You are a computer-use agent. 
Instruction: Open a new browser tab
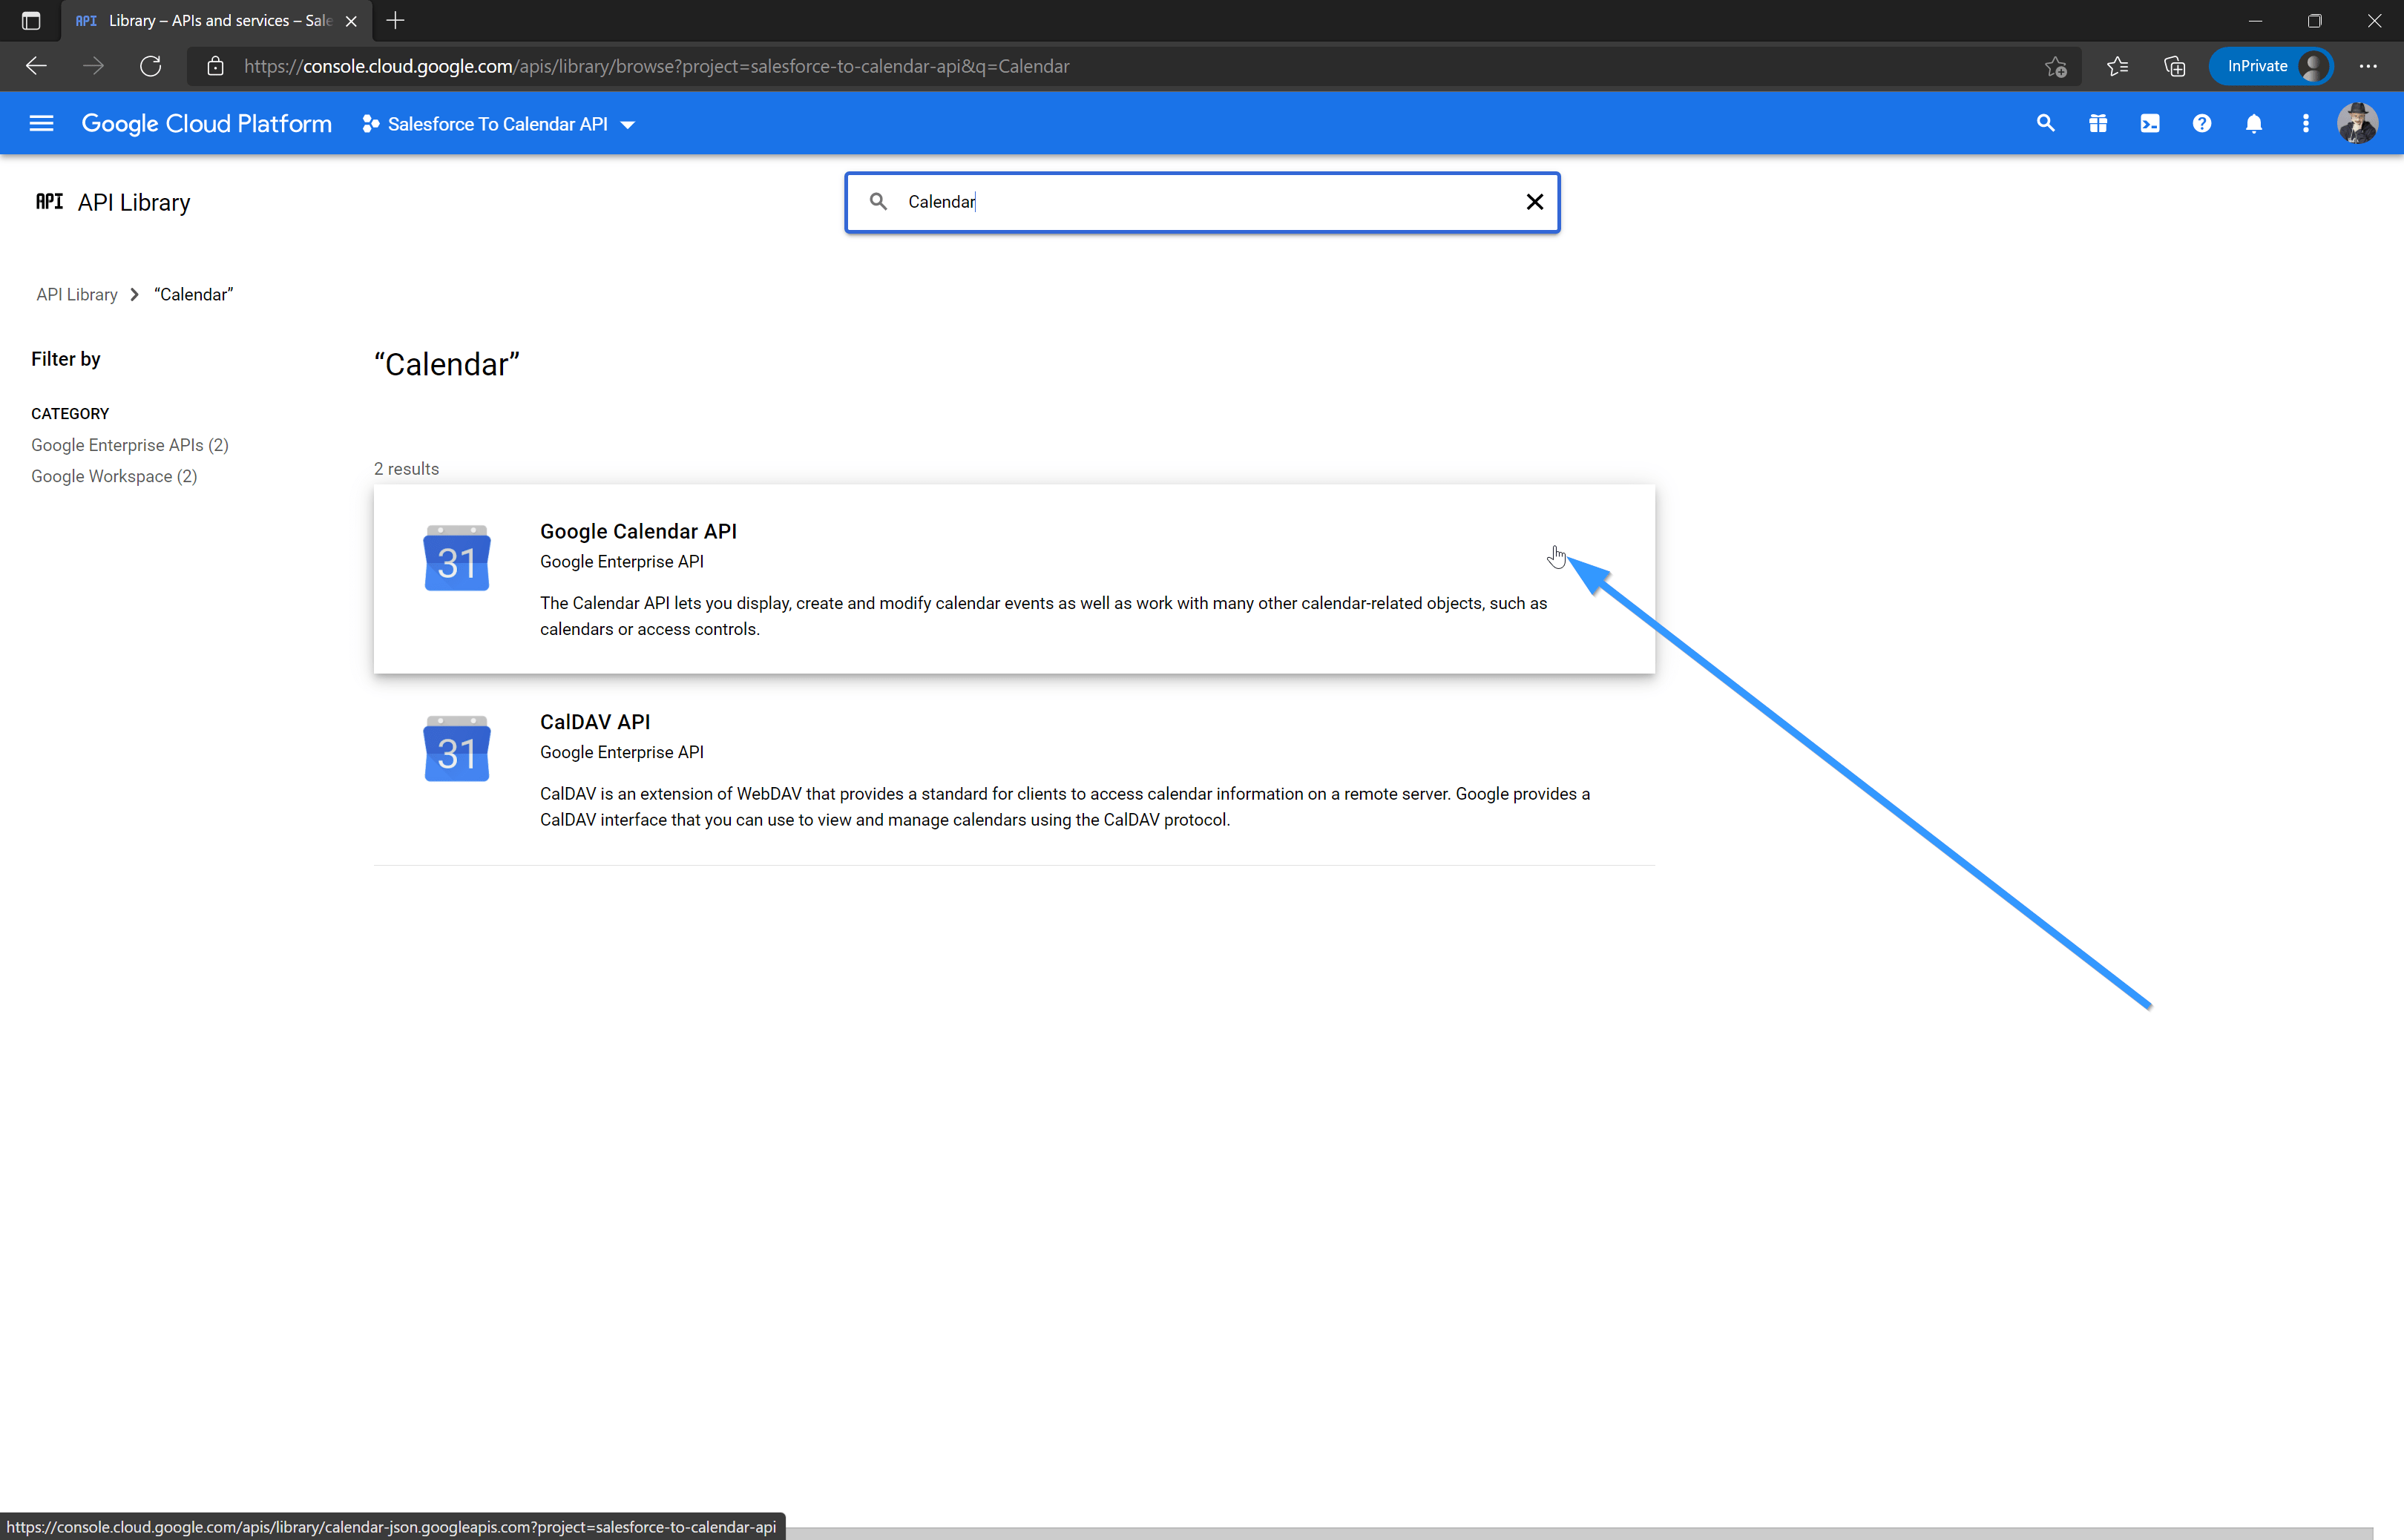click(x=395, y=20)
